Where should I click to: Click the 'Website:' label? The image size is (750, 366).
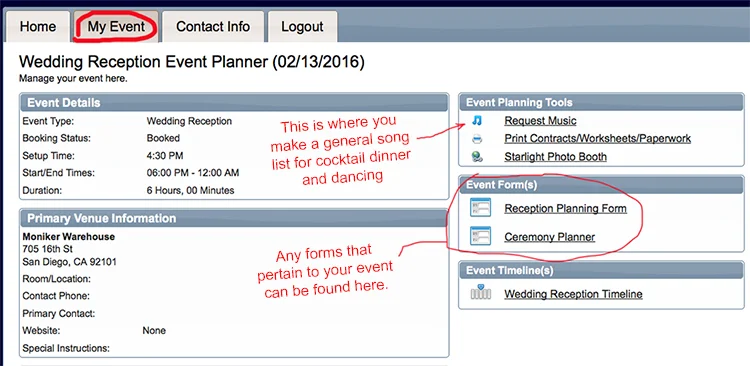point(41,331)
